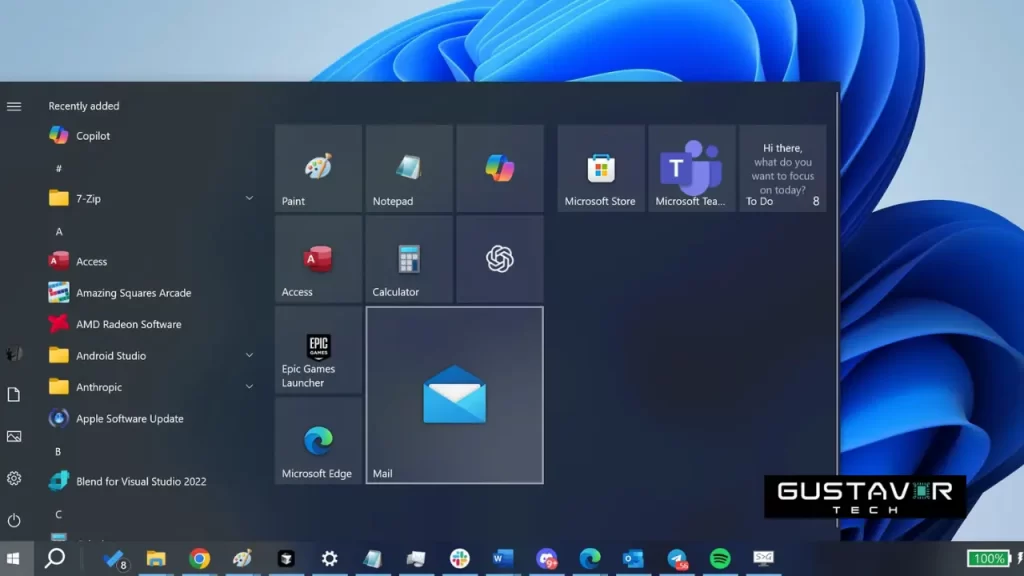Jump via the '#' letter header

(59, 168)
